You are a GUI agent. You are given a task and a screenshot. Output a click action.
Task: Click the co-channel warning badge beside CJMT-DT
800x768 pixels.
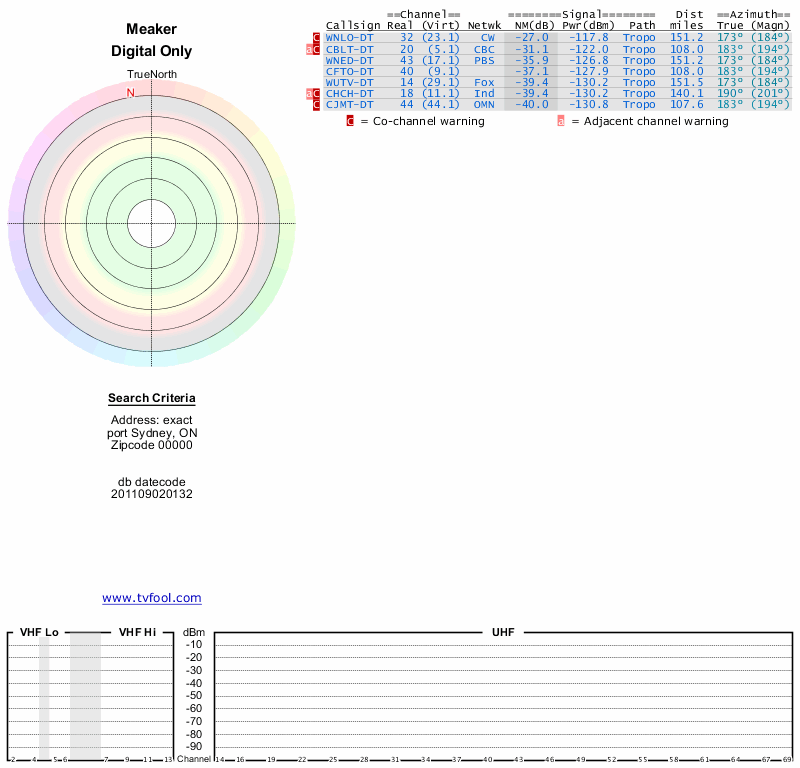(316, 105)
